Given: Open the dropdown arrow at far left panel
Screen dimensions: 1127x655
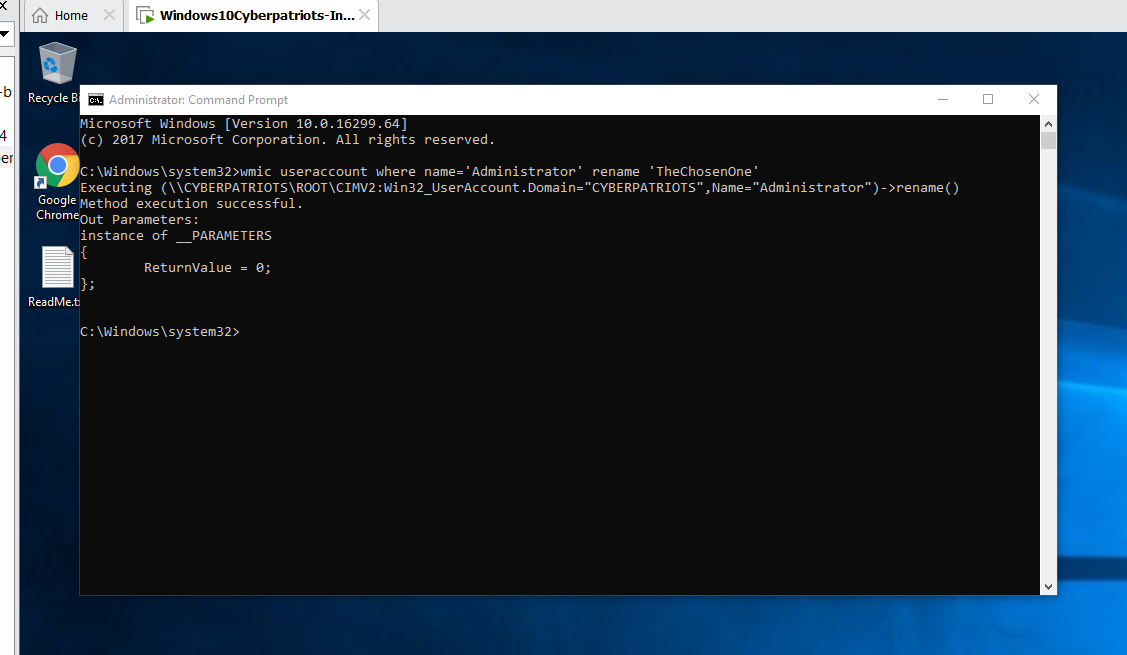Looking at the screenshot, I should [4, 34].
